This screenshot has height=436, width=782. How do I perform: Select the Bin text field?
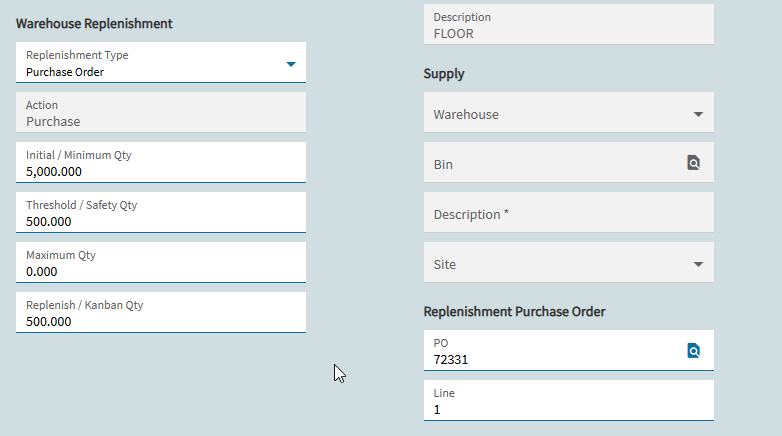[x=554, y=163]
